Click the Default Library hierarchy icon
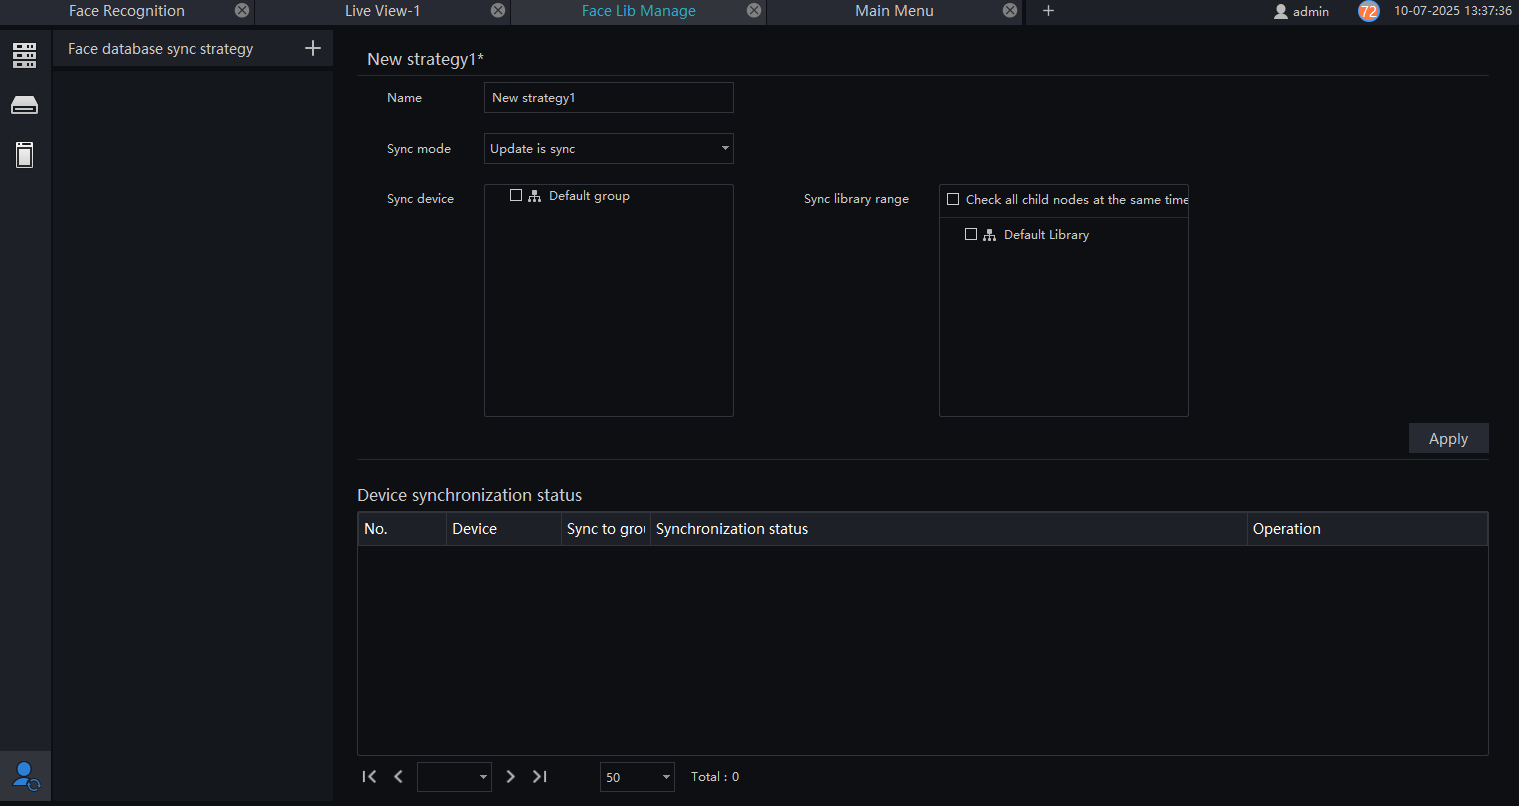Screen dimensions: 1519x806 pyautogui.click(x=990, y=235)
